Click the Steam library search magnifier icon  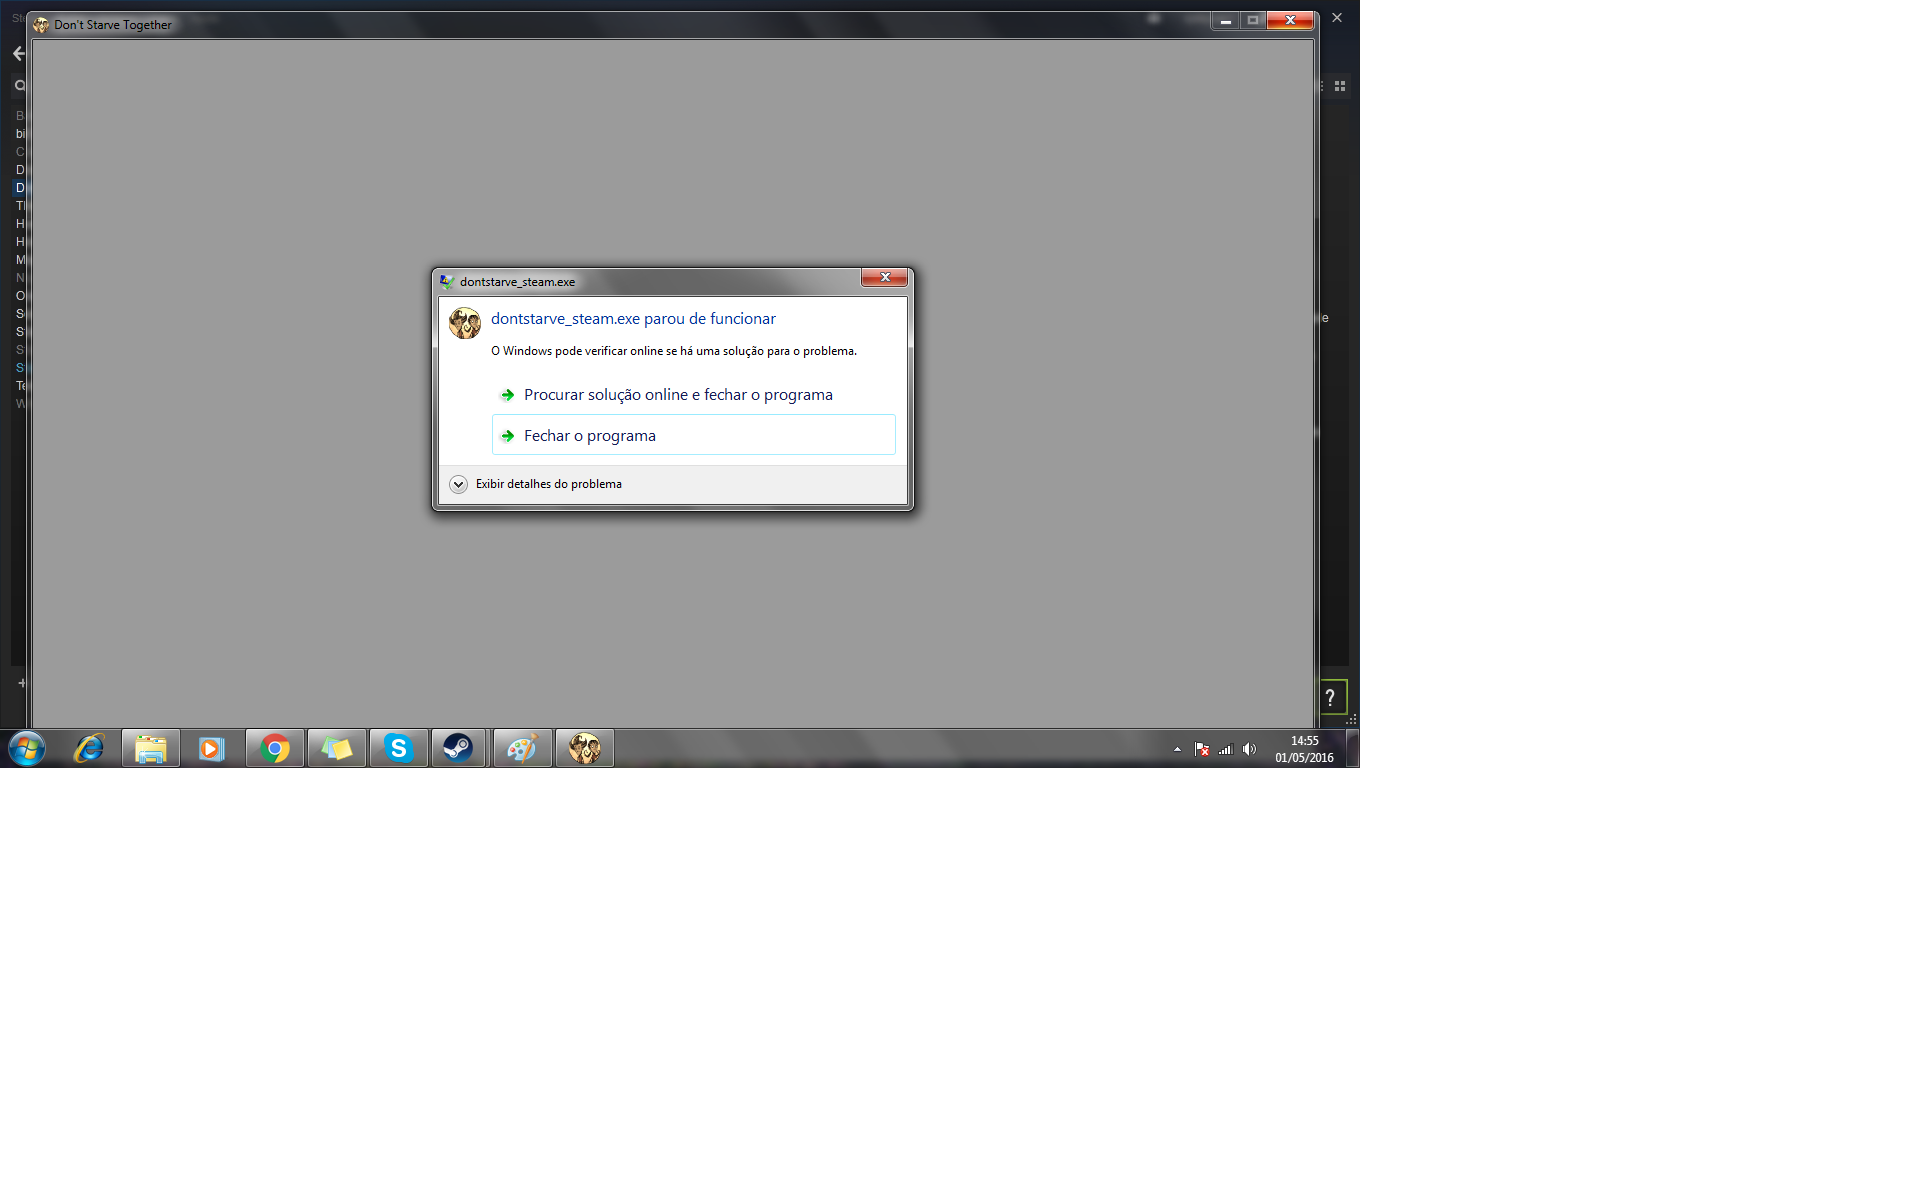point(19,86)
